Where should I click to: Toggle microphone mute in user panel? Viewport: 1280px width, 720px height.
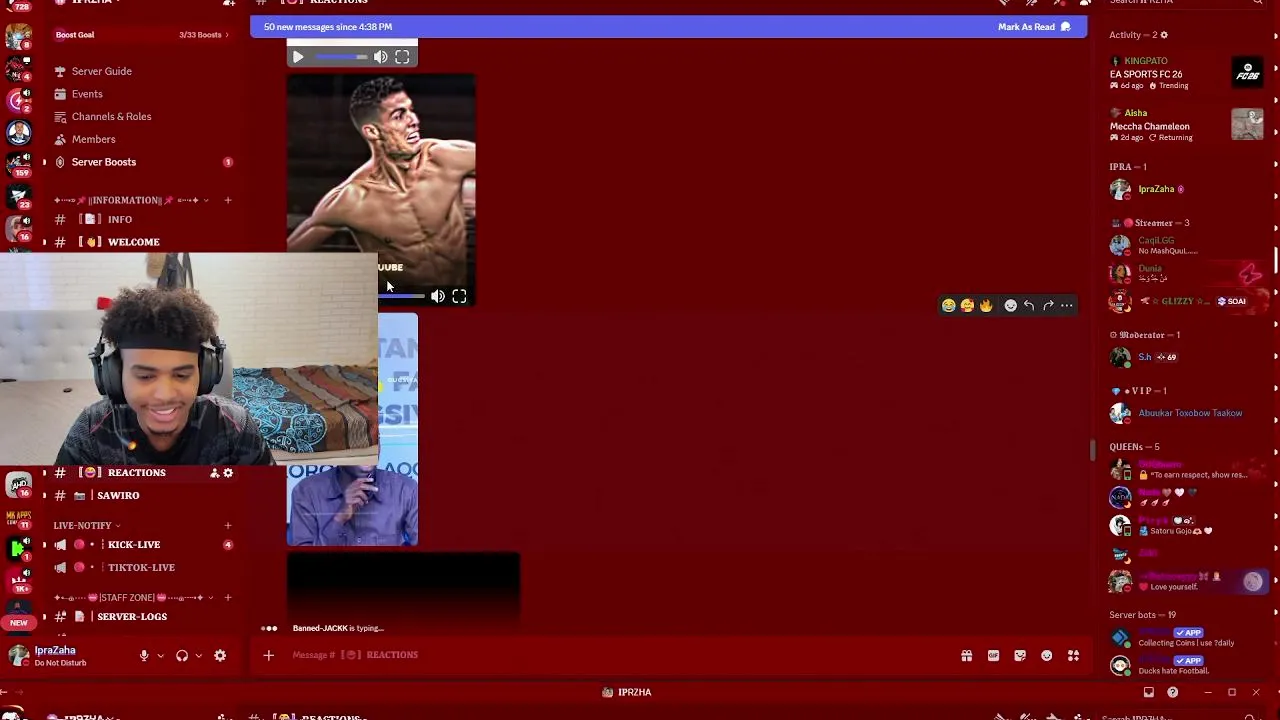point(144,656)
